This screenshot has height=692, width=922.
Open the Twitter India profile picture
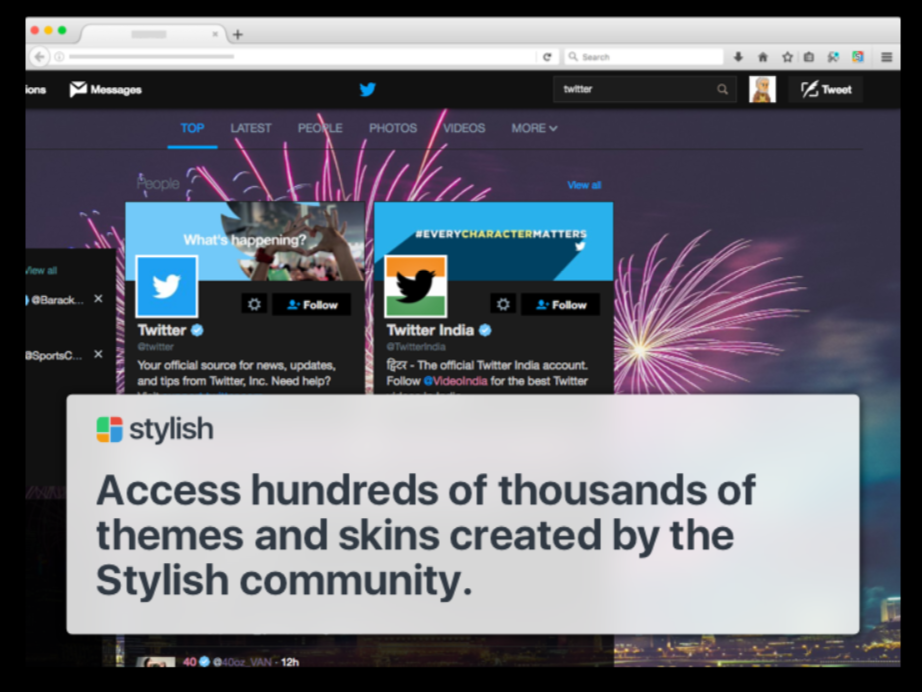tap(416, 286)
